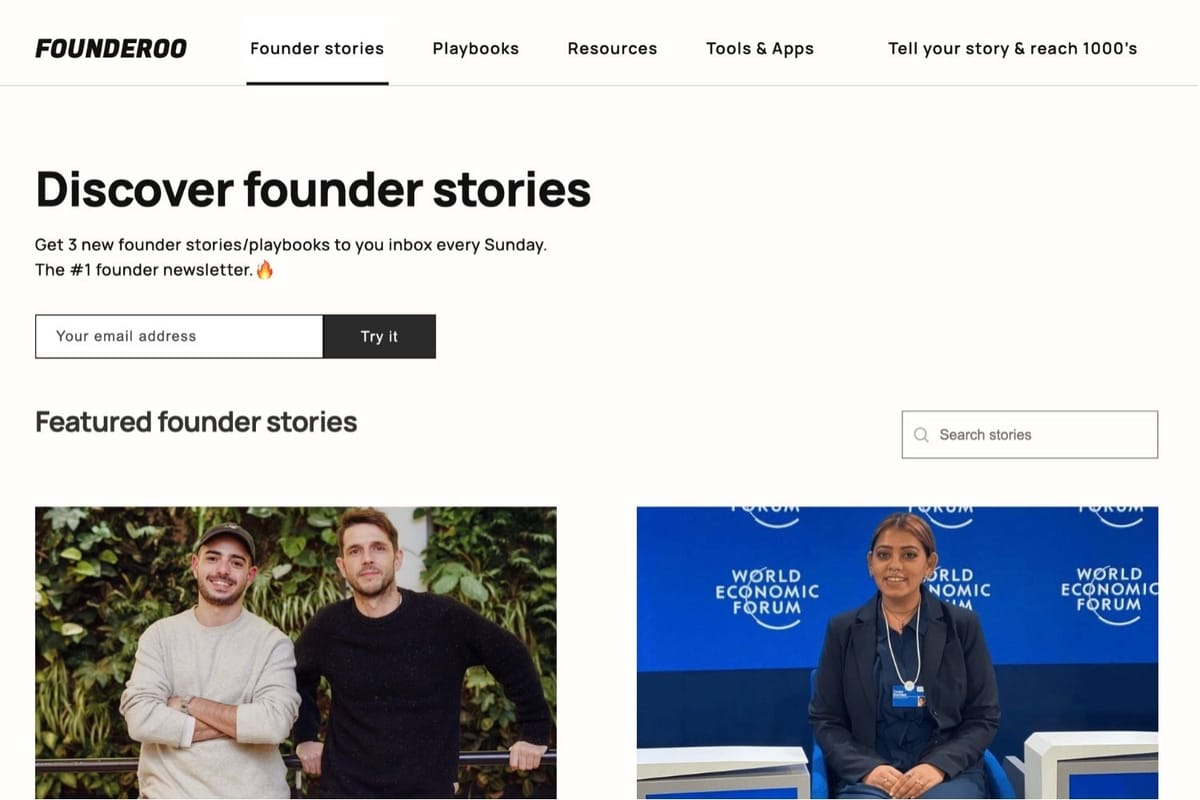The width and height of the screenshot is (1200, 800).
Task: Click the magnifying glass search icon
Action: point(921,434)
